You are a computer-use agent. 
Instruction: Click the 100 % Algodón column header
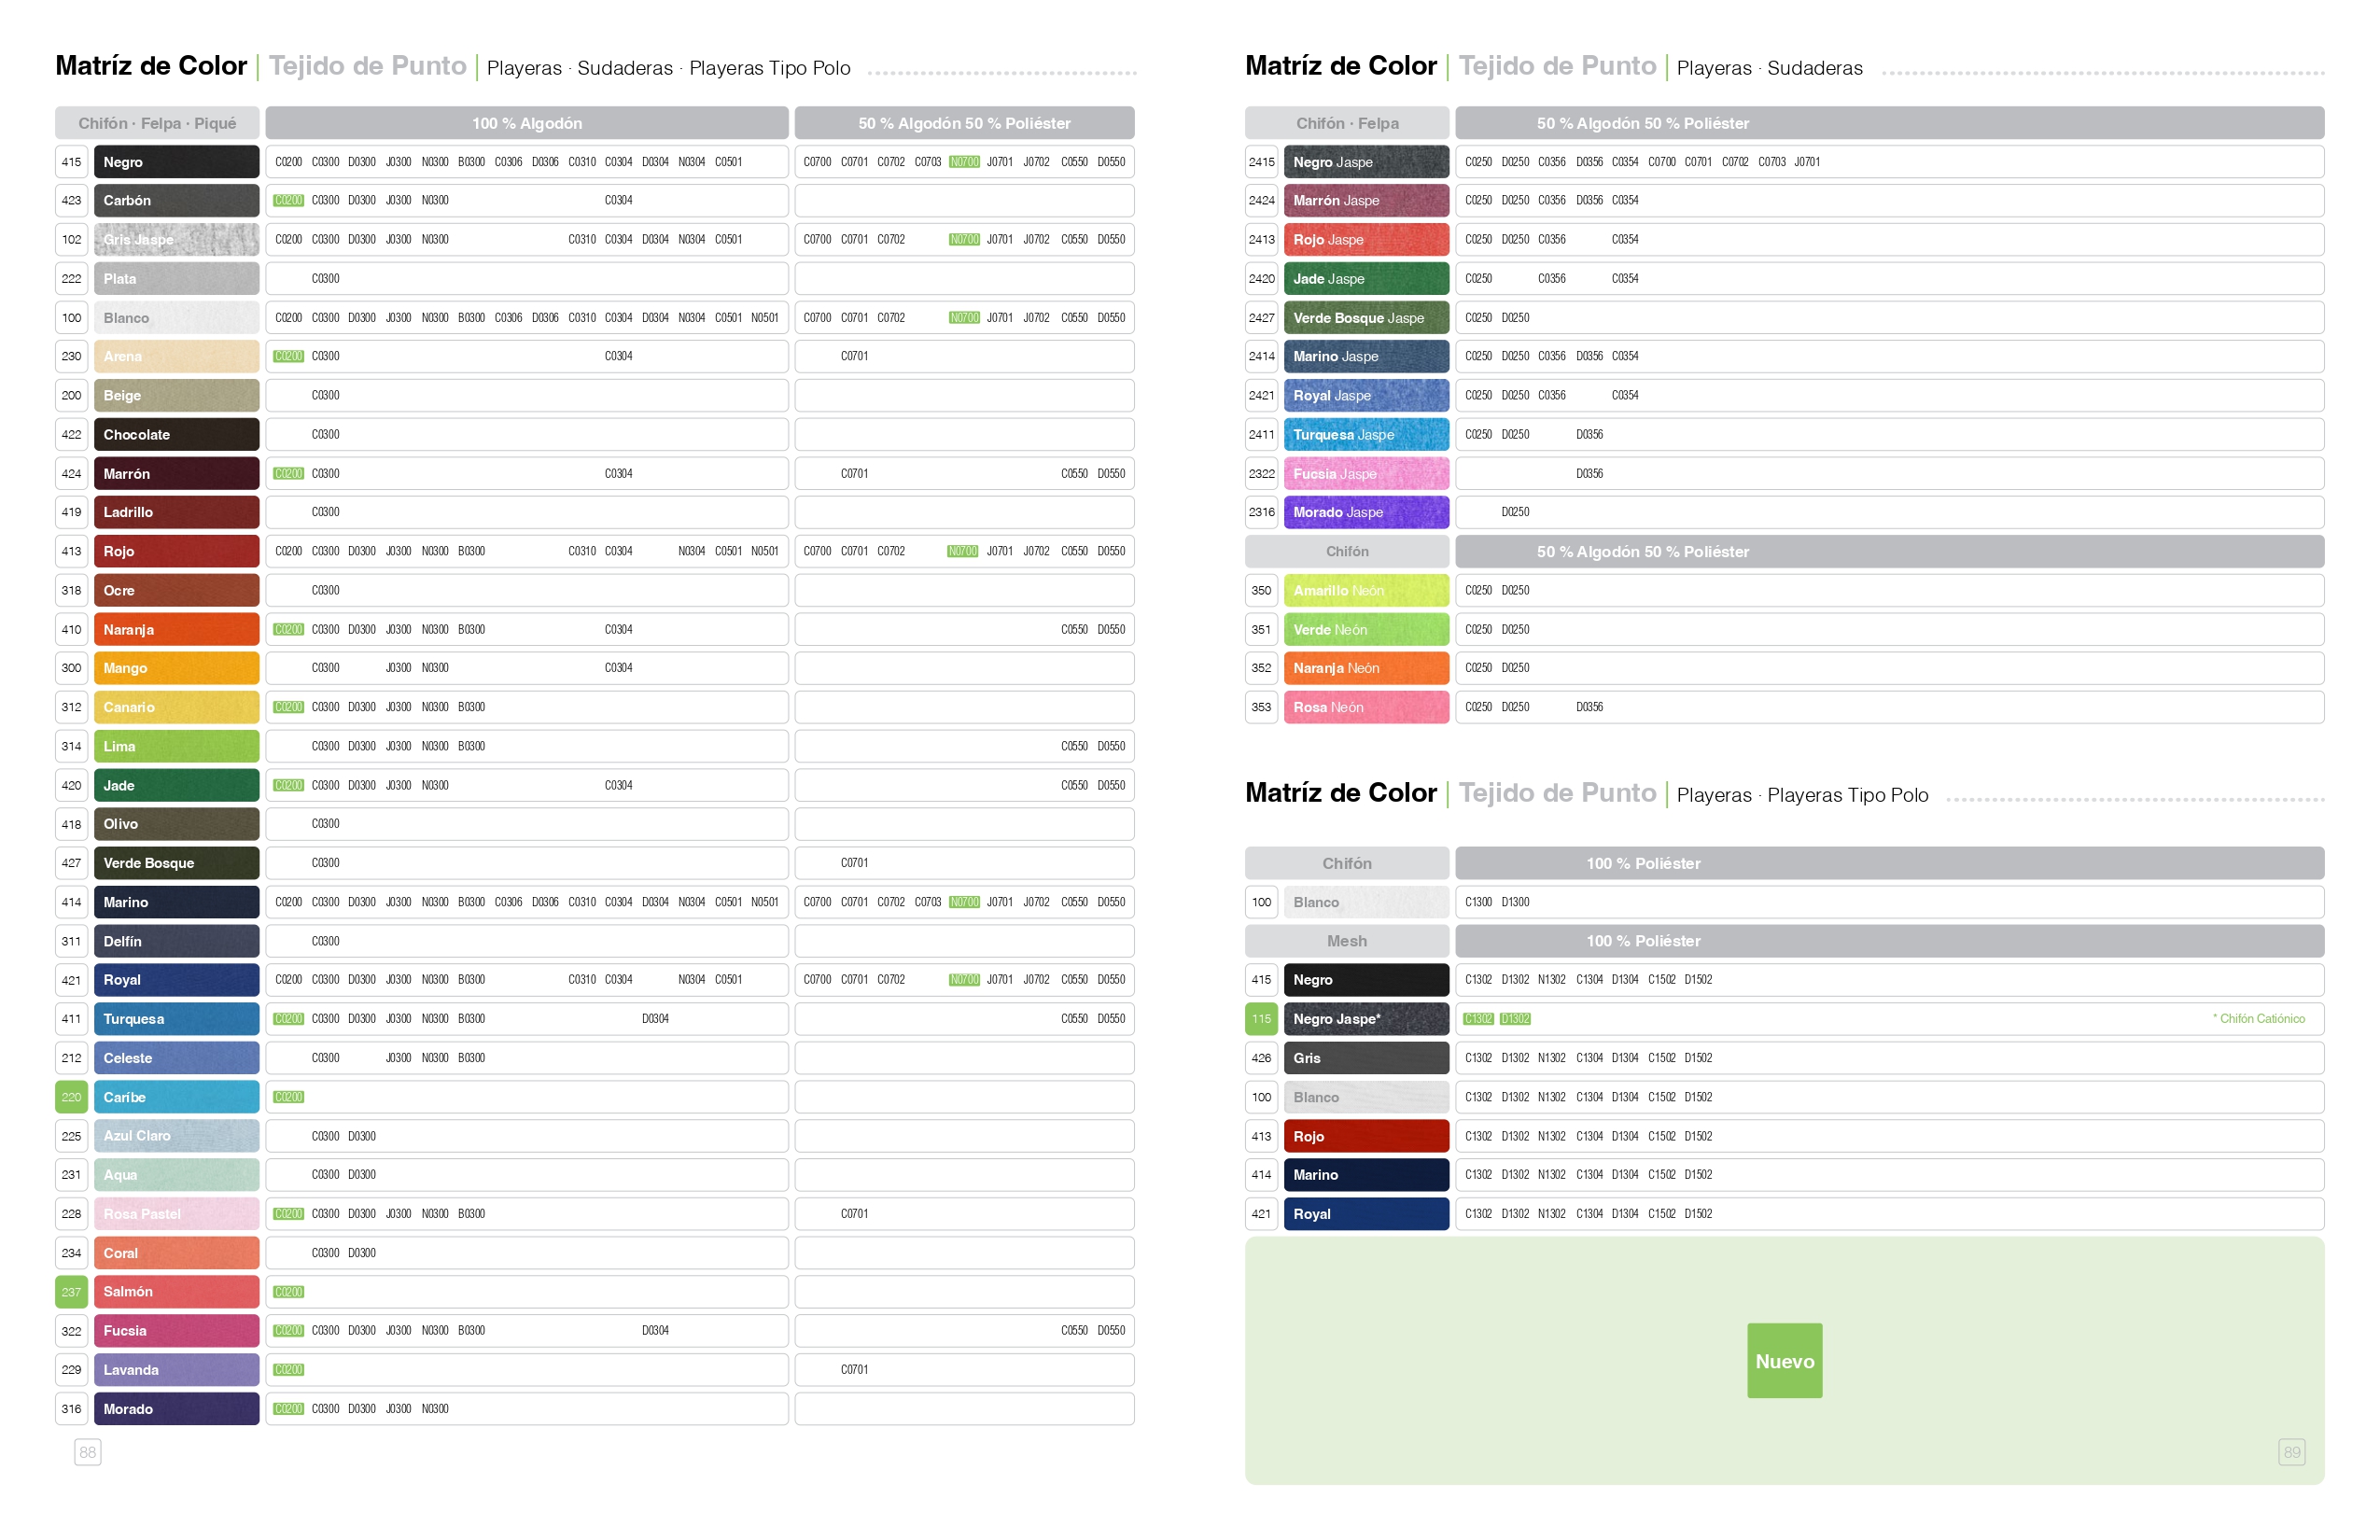click(x=527, y=123)
